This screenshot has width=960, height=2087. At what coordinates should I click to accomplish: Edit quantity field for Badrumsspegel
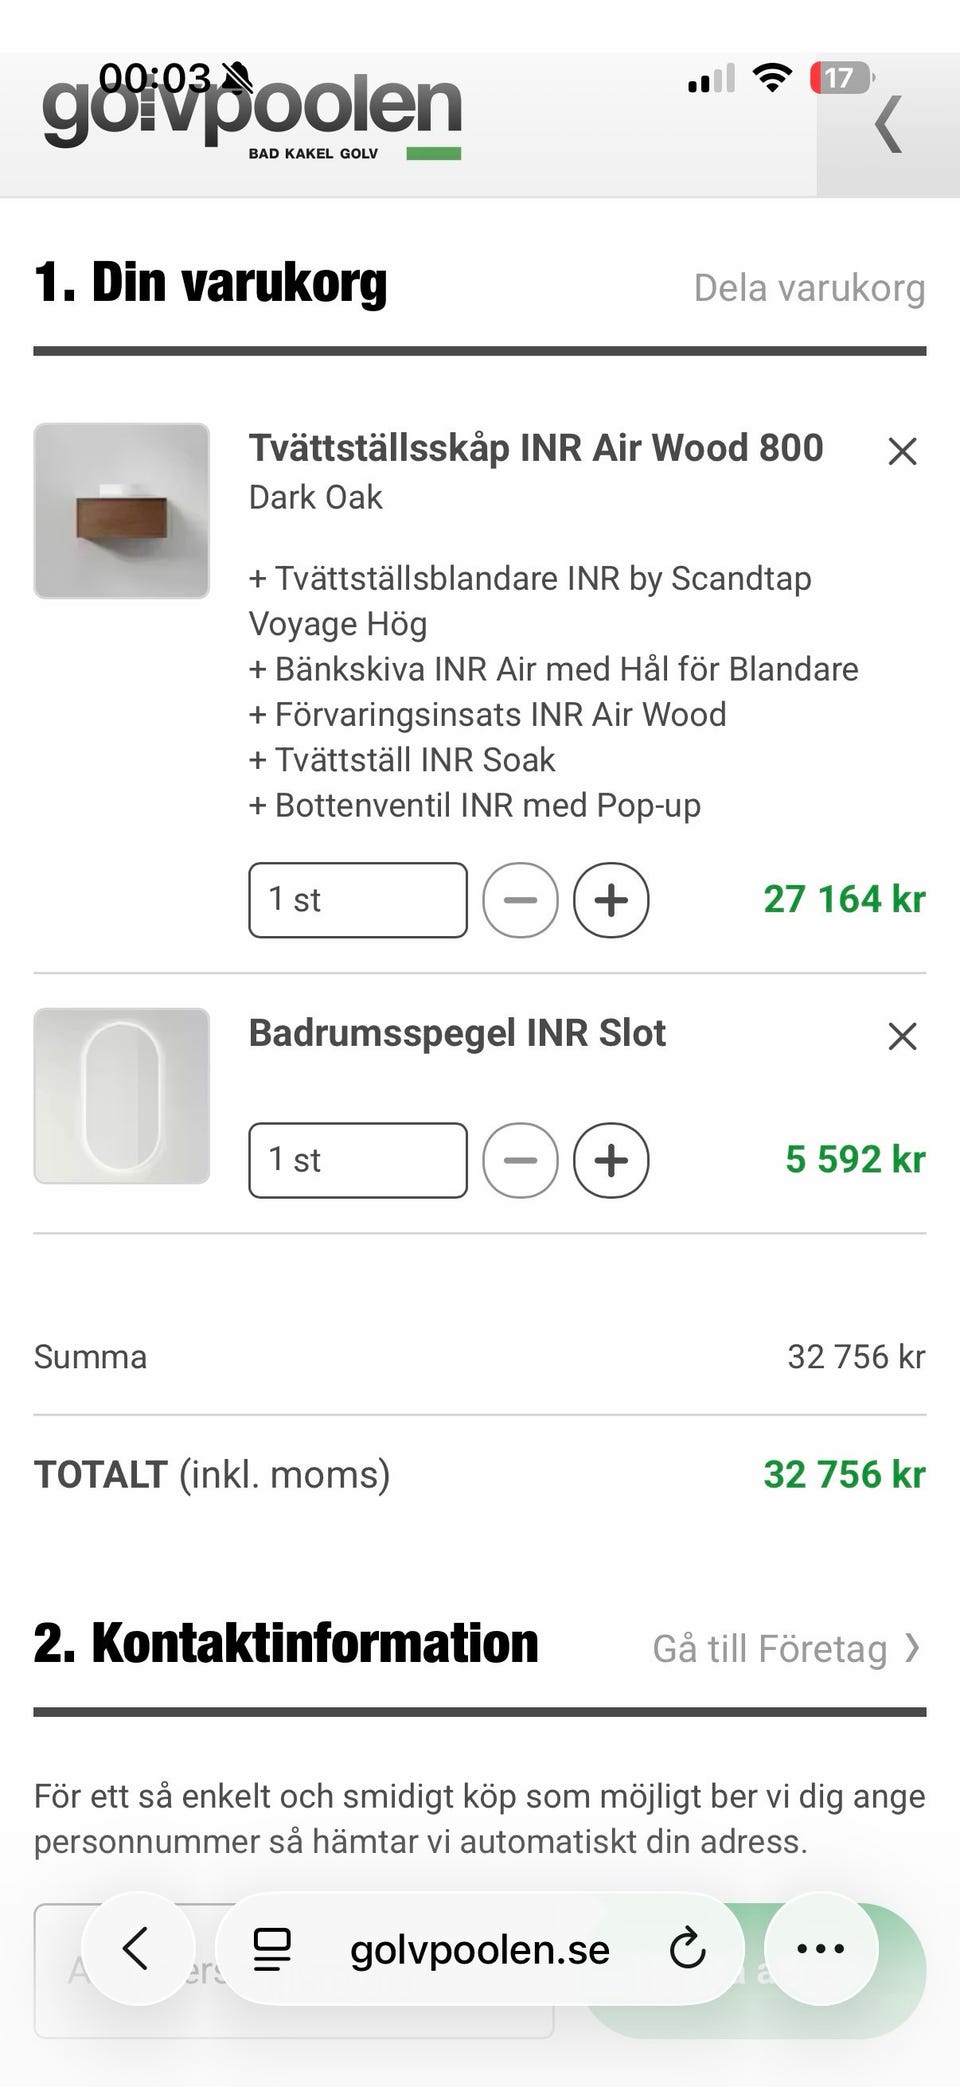[x=357, y=1160]
